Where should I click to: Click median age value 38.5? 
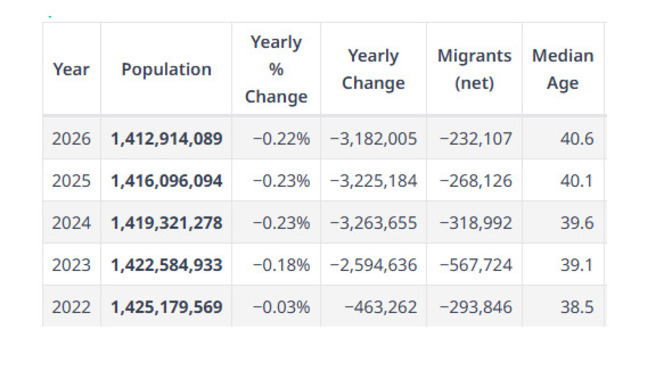tap(577, 307)
